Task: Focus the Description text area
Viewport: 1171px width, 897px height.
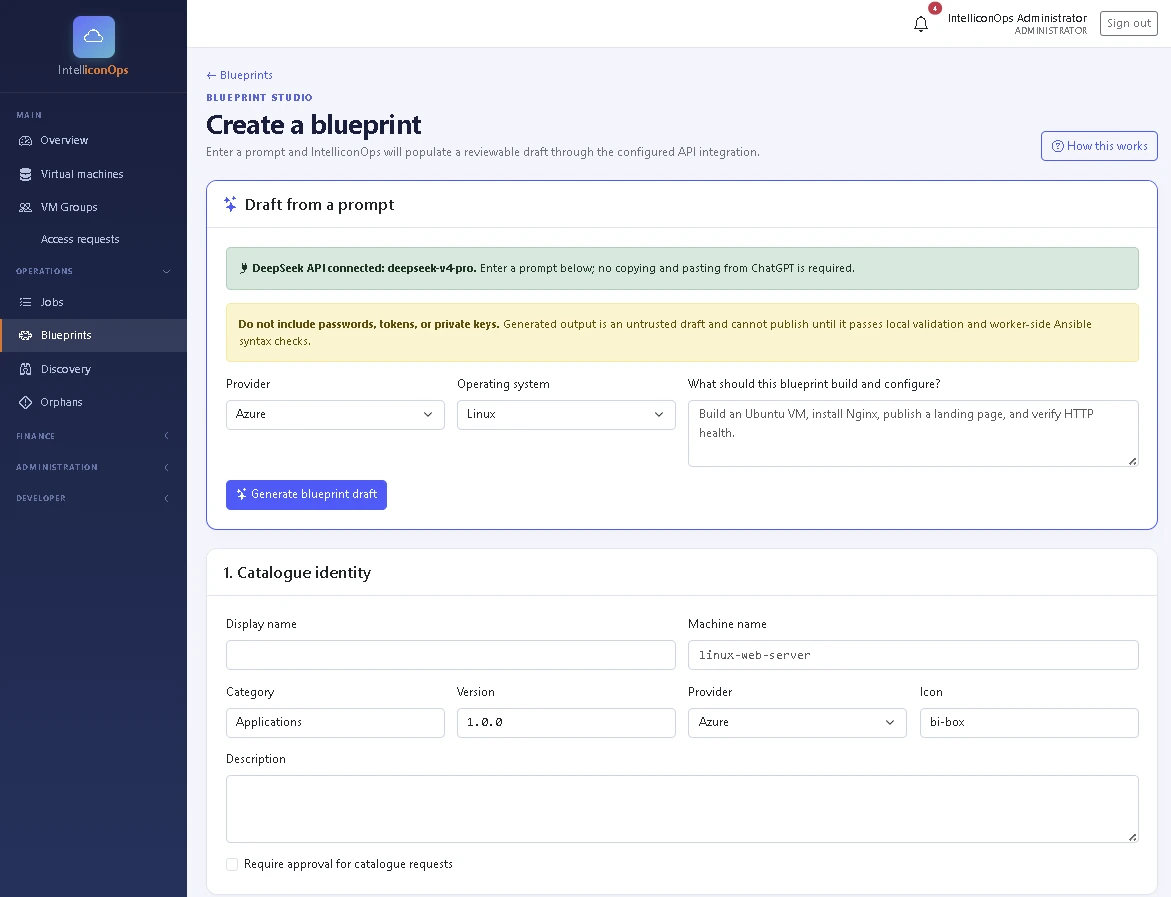Action: (682, 809)
